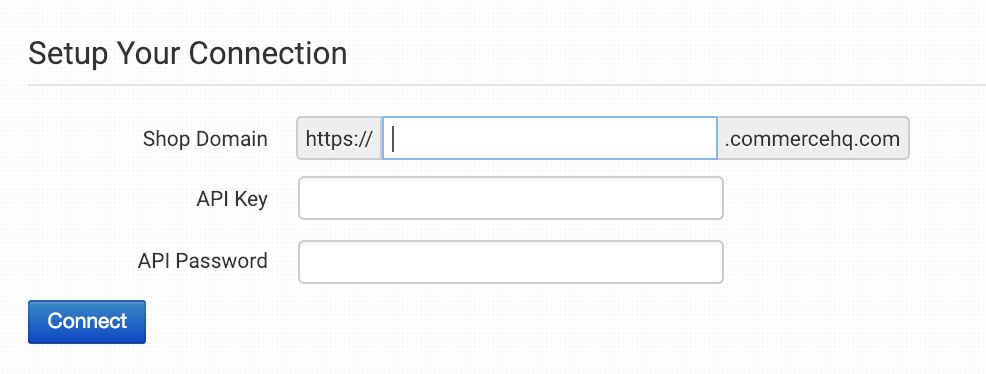Viewport: 986px width, 374px height.
Task: Select the gray https:// box
Action: click(x=340, y=138)
